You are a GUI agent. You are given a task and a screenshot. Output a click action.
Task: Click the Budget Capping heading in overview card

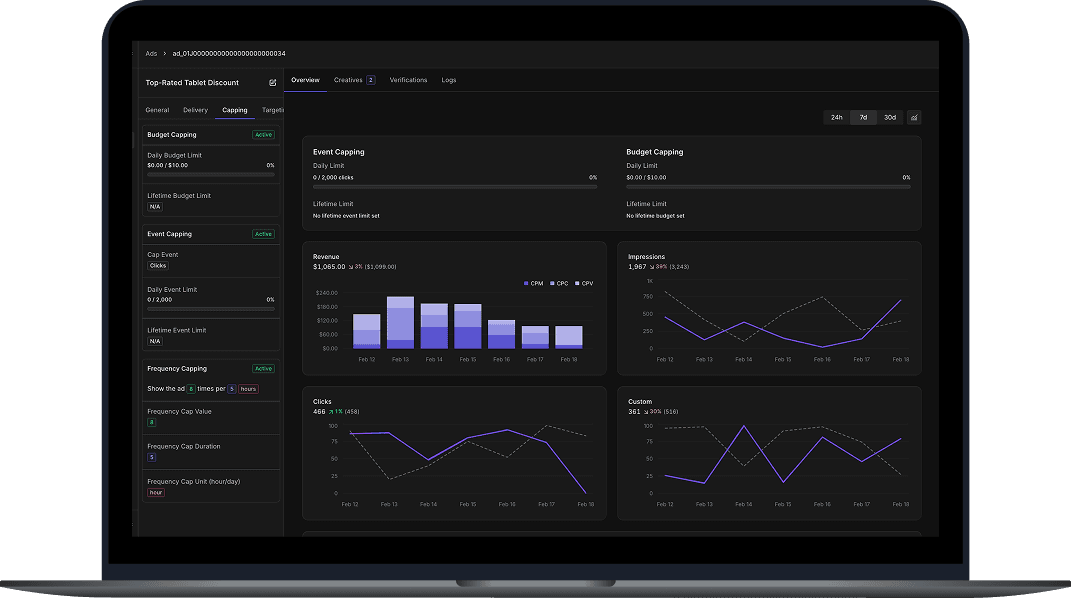pyautogui.click(x=654, y=152)
